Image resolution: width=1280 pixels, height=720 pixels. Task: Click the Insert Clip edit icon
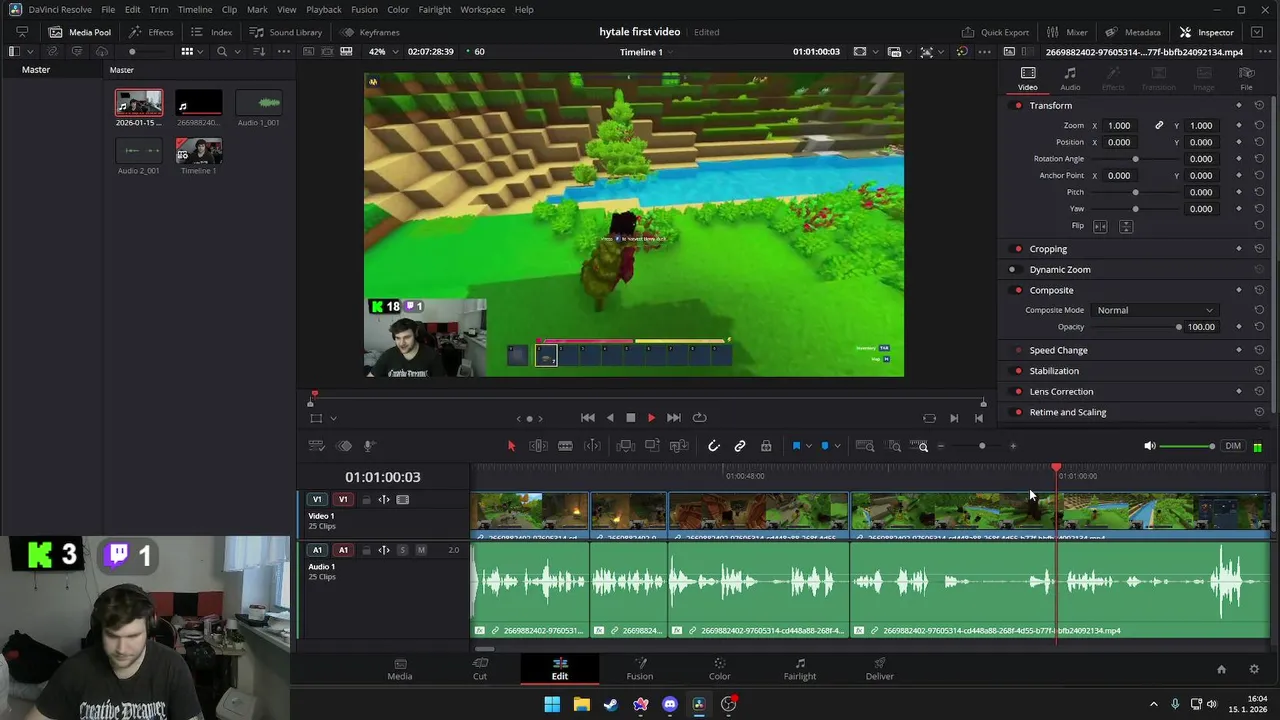626,446
